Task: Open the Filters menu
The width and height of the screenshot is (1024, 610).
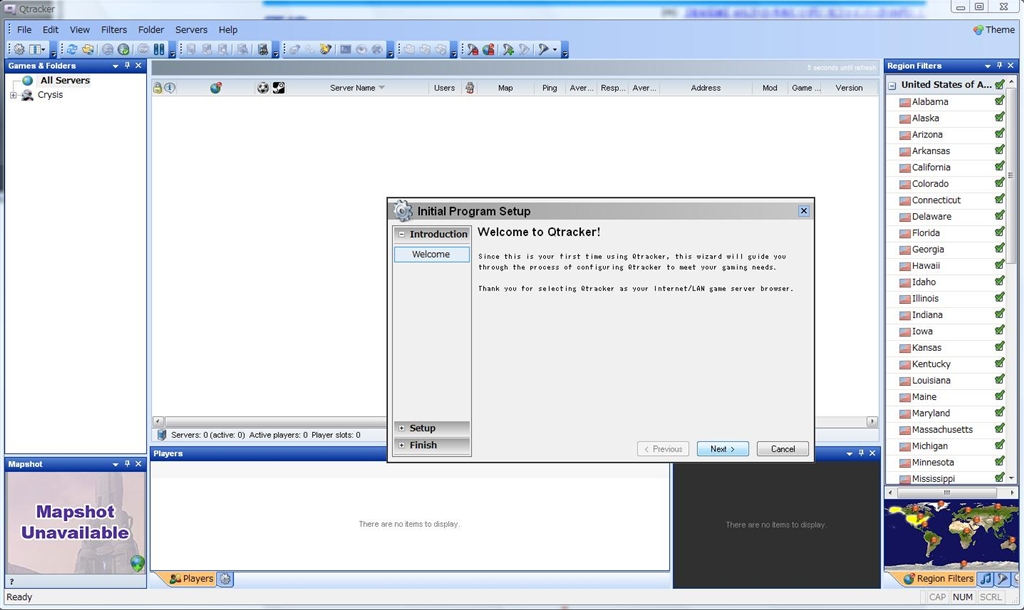Action: (114, 30)
